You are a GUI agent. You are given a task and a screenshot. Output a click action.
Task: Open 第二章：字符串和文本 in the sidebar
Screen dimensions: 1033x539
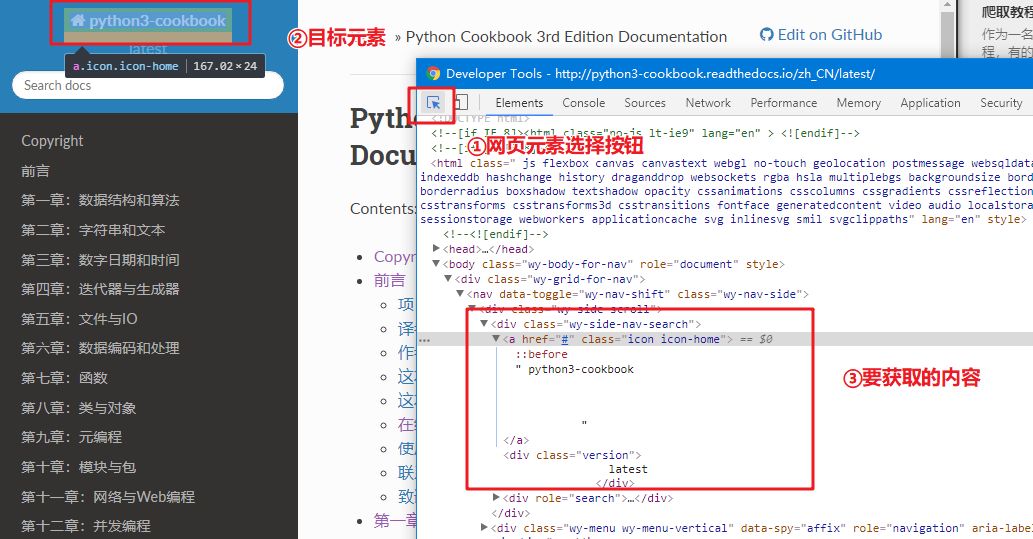point(93,230)
